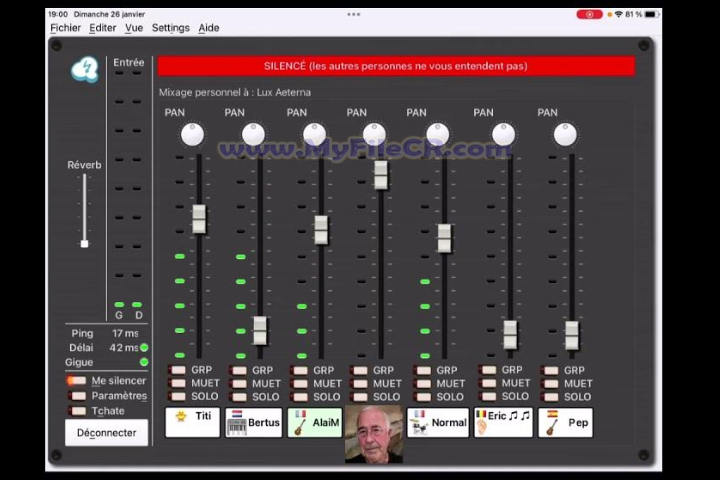This screenshot has height=480, width=720.
Task: Toggle the Tchate switch
Action: coord(77,411)
